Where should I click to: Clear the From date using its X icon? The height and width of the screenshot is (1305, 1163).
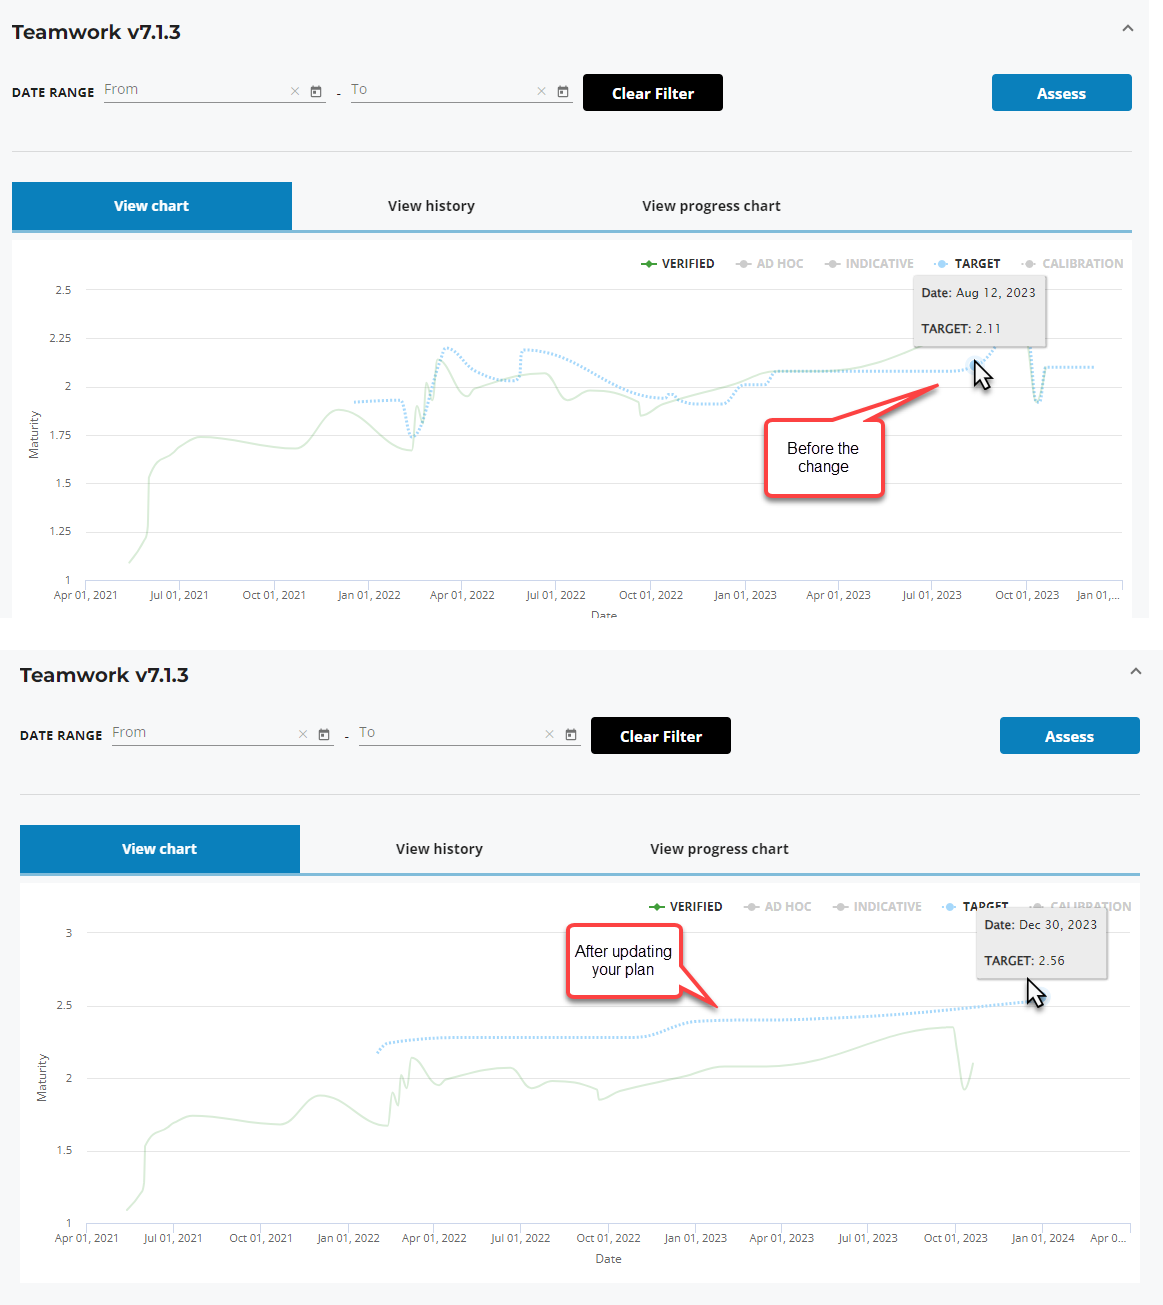coord(295,91)
